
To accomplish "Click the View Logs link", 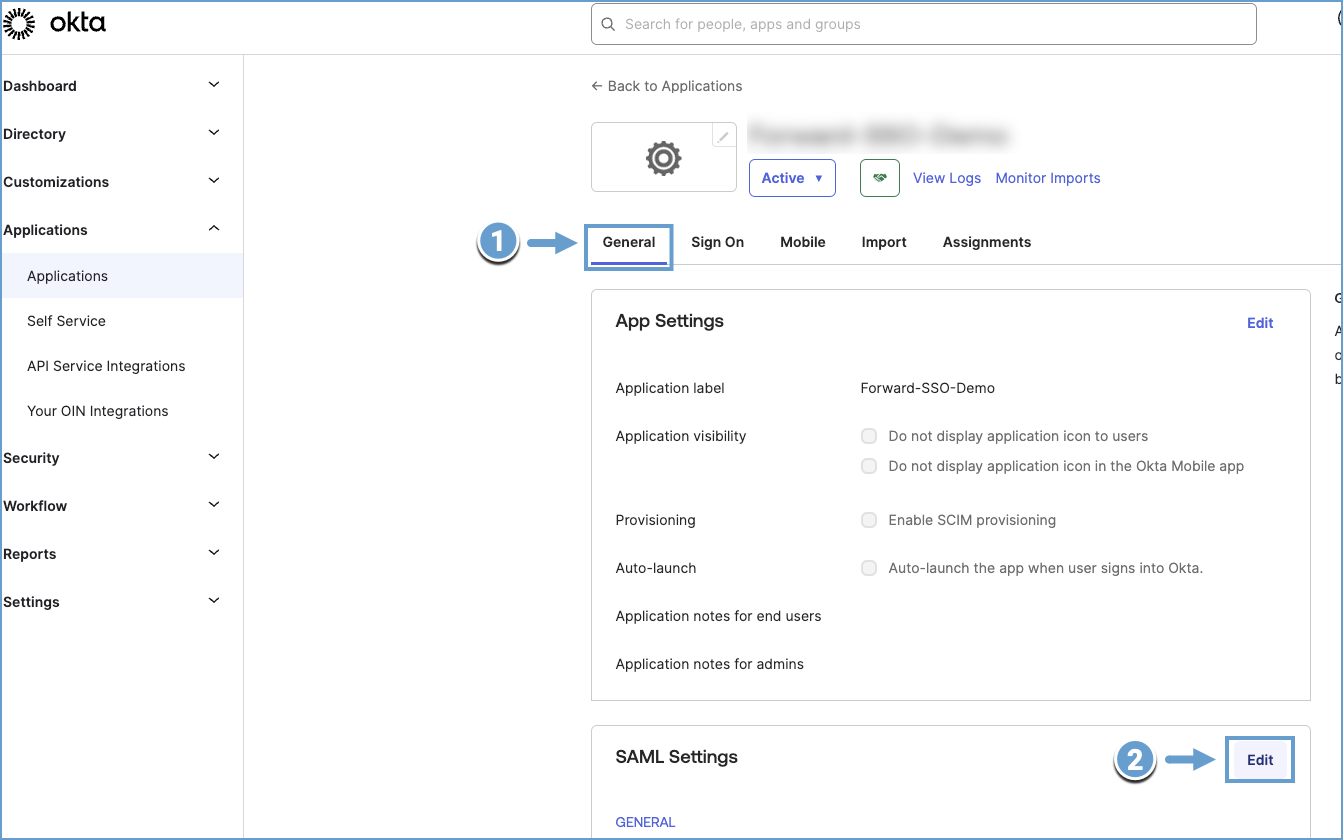I will pos(946,177).
